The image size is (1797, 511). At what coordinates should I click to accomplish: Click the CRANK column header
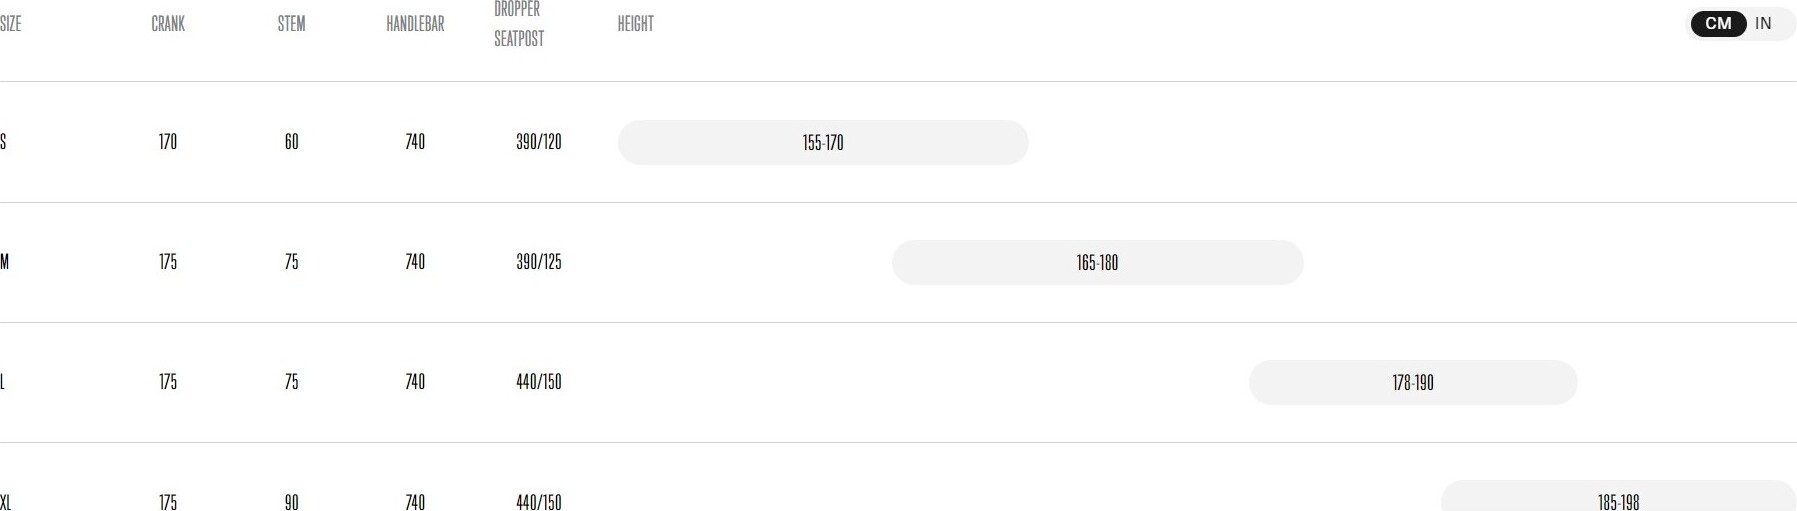168,24
